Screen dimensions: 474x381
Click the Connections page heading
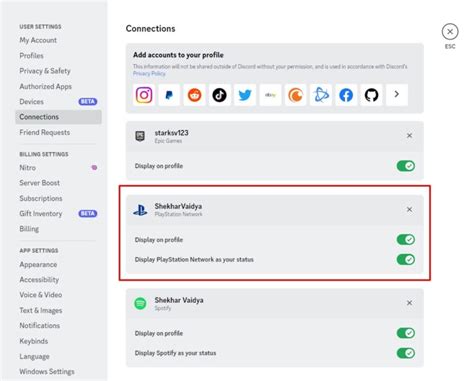pyautogui.click(x=150, y=29)
